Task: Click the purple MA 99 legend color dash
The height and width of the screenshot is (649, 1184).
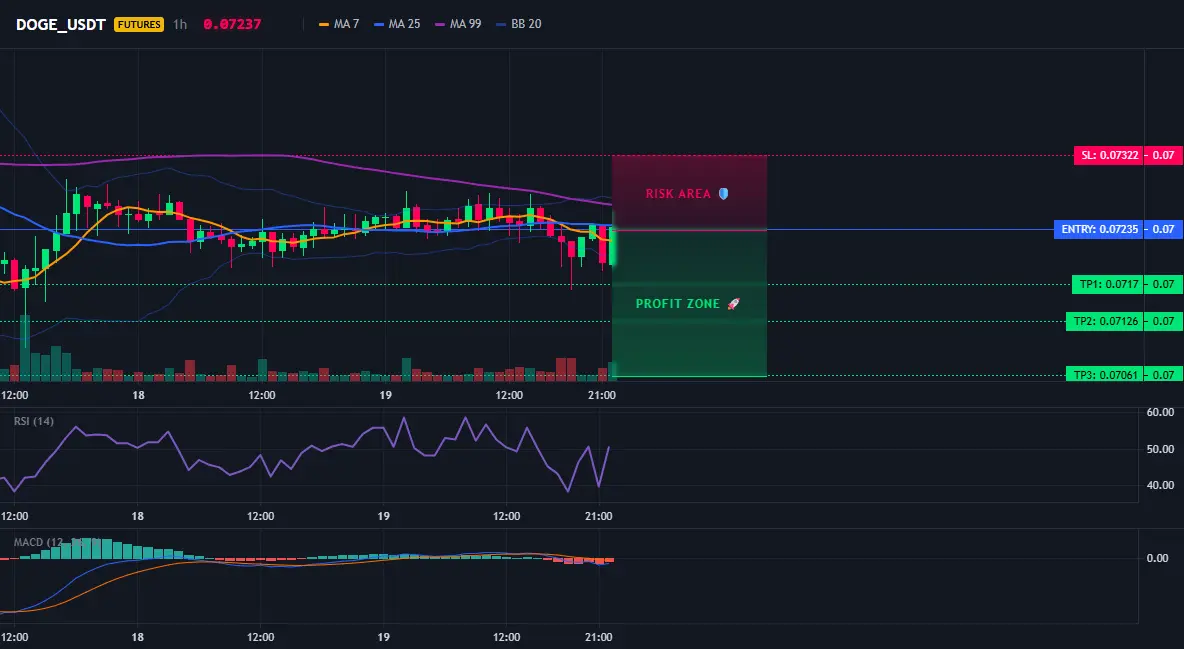Action: [x=440, y=24]
